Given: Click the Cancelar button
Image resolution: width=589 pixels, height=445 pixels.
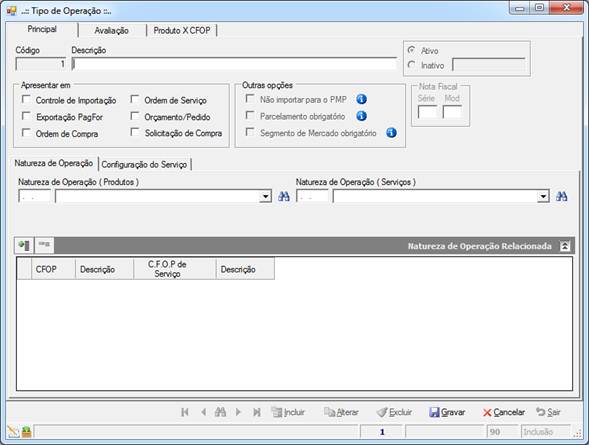Looking at the screenshot, I should [504, 412].
